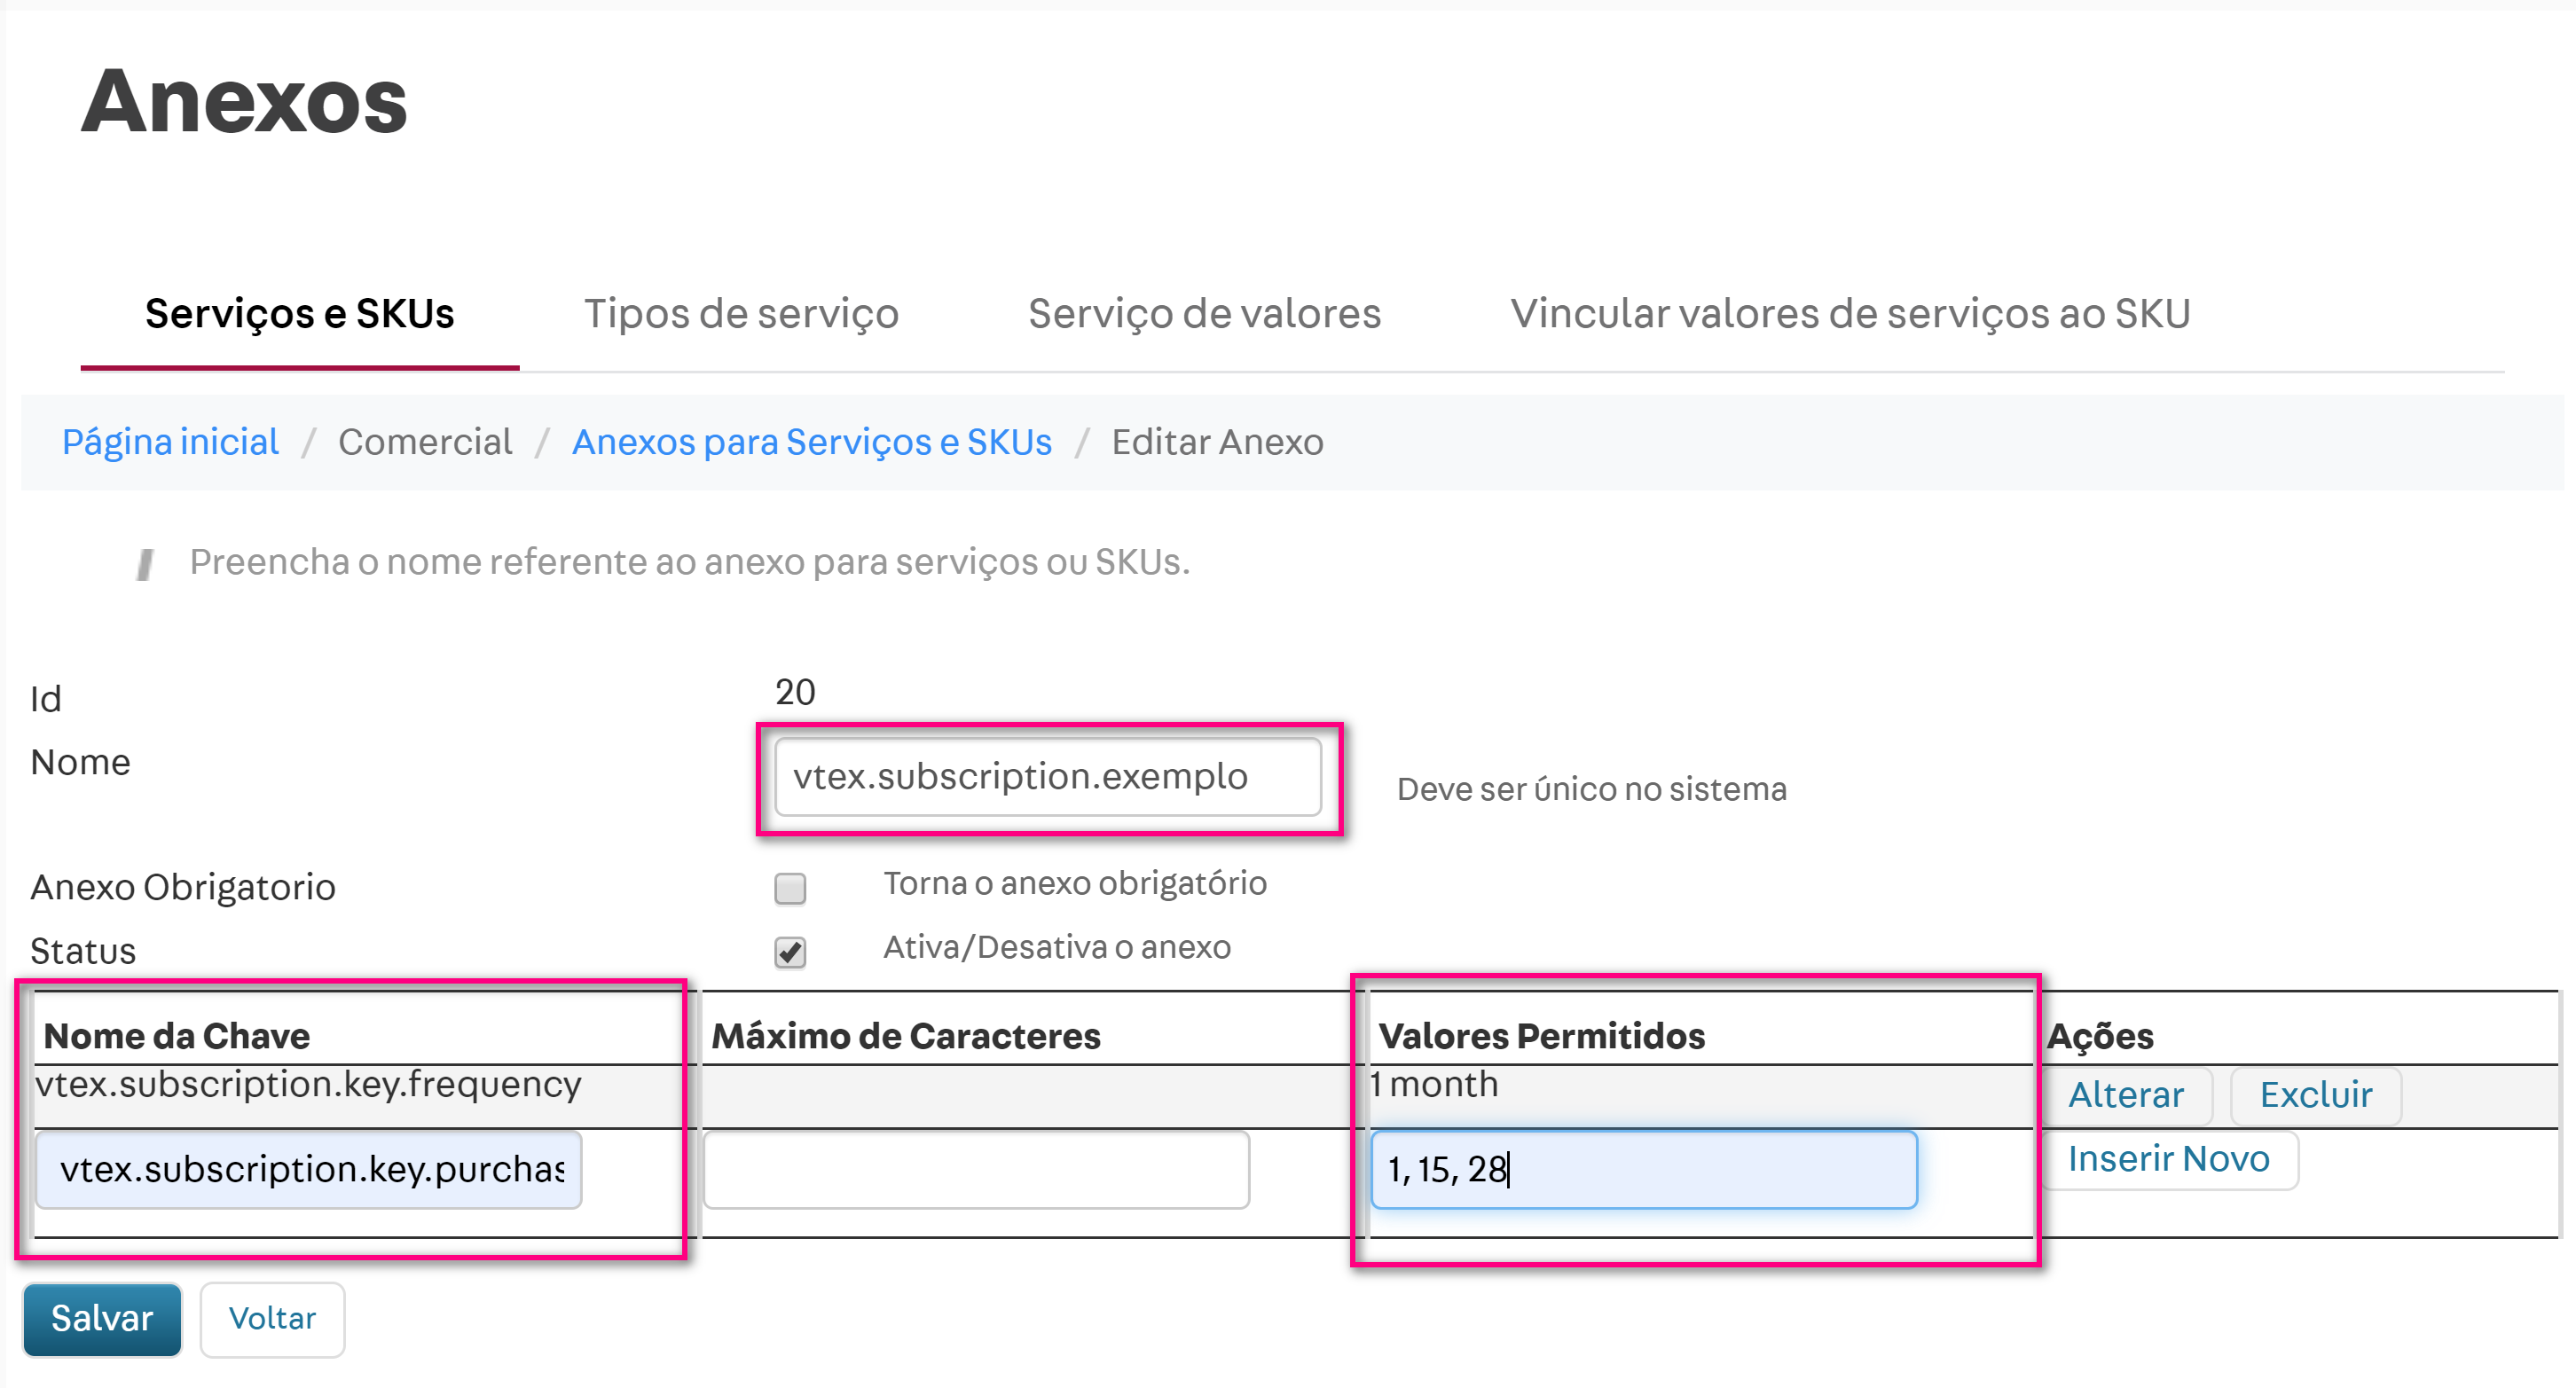
Task: Select the vtex.subscription.key.frequency row text
Action: (308, 1085)
